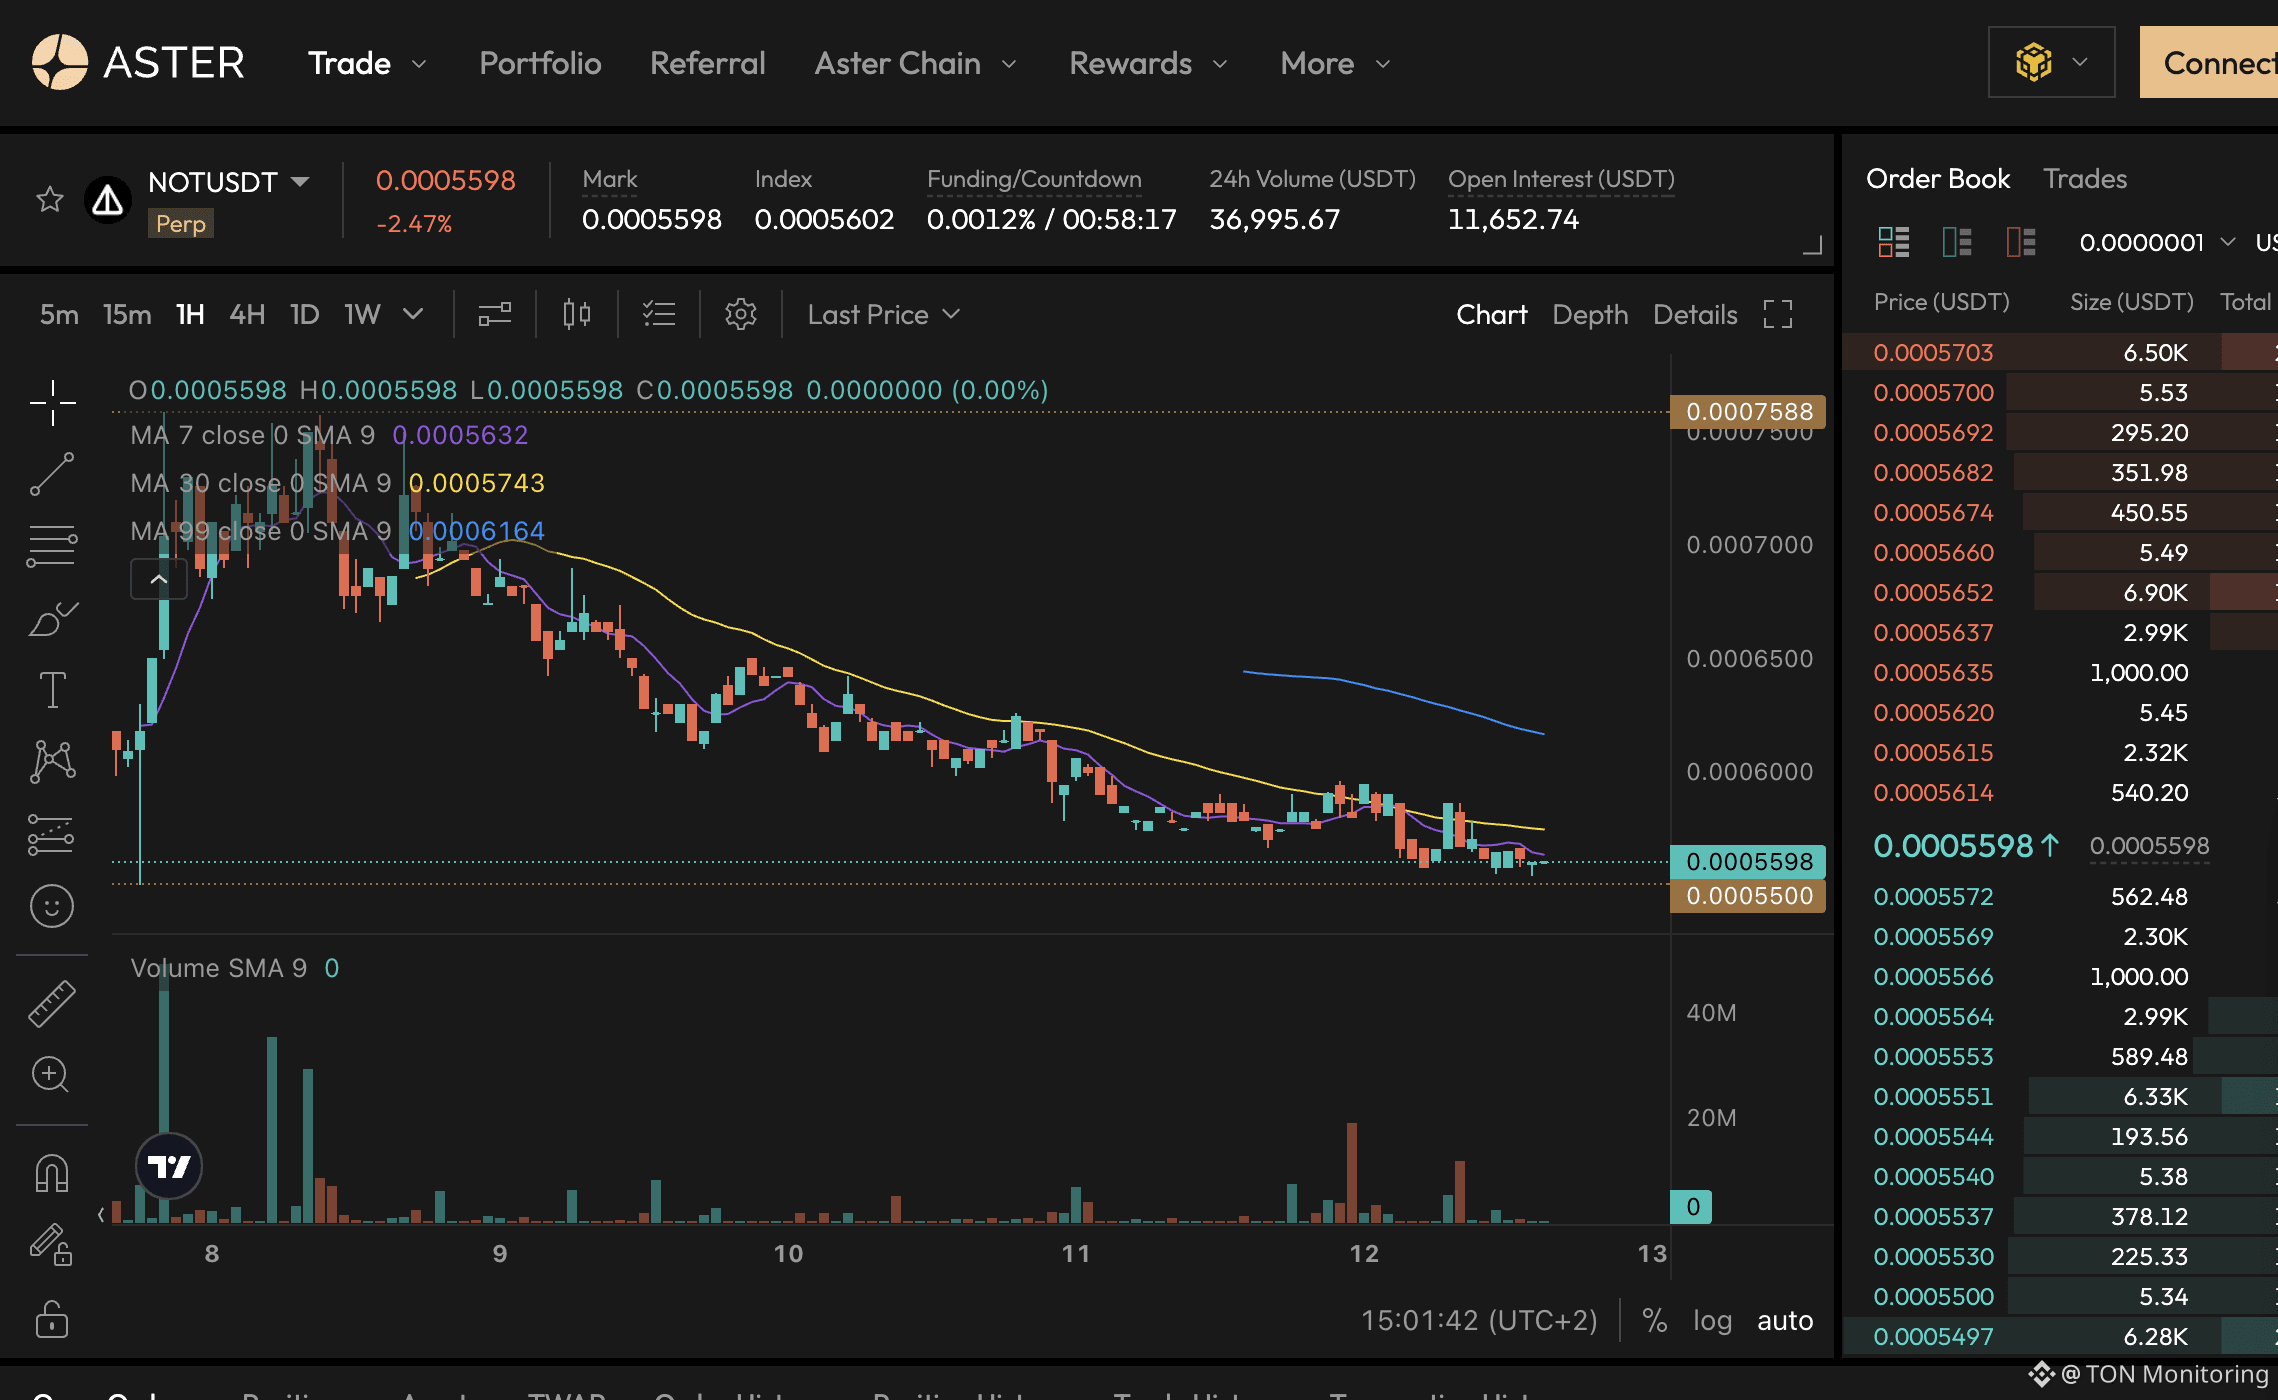Expand the More menu
Viewport: 2278px width, 1400px height.
pos(1335,63)
